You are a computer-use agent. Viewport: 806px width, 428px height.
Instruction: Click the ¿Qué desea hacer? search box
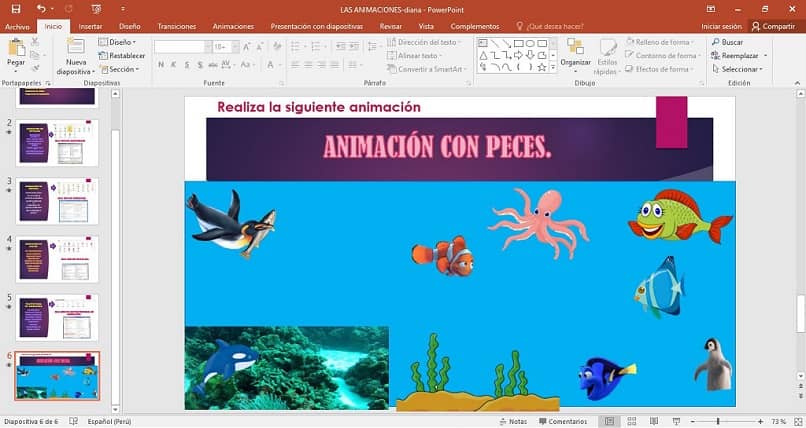coord(550,26)
